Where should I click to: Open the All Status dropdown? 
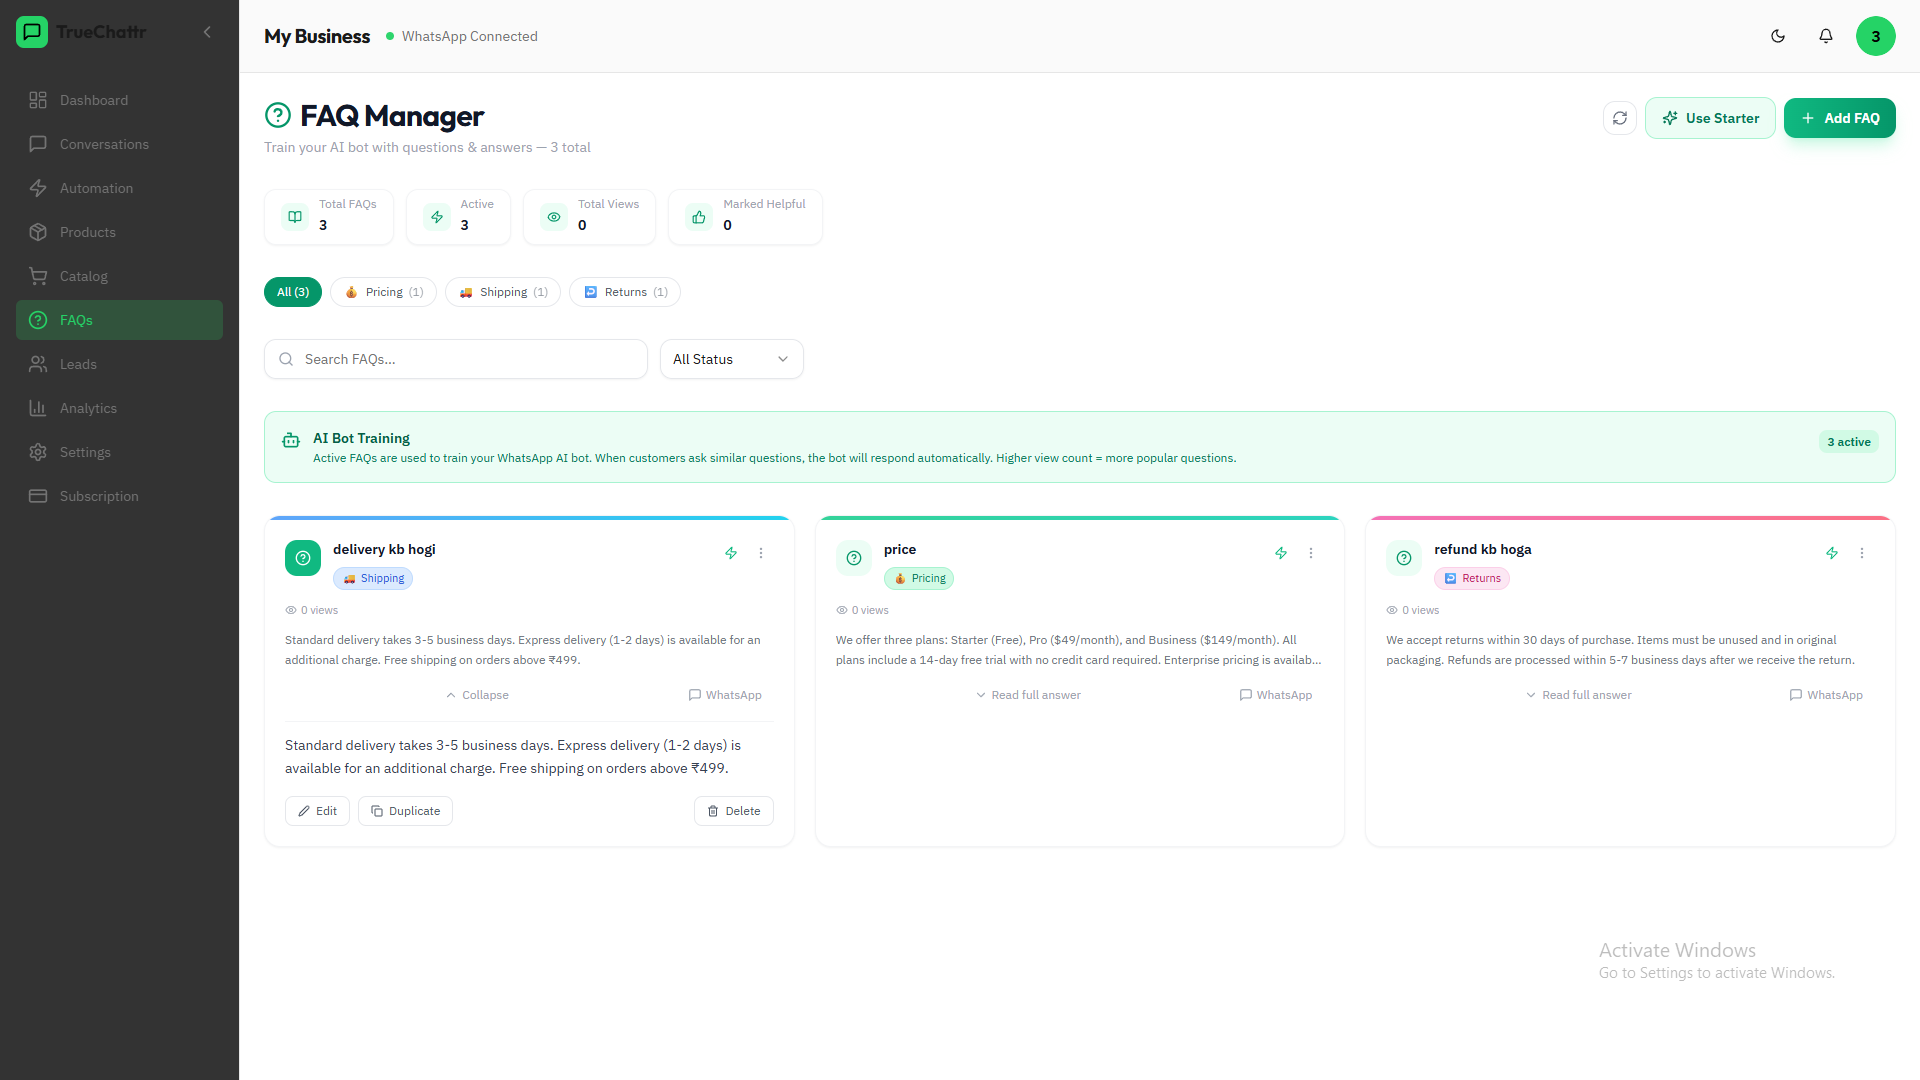tap(731, 359)
